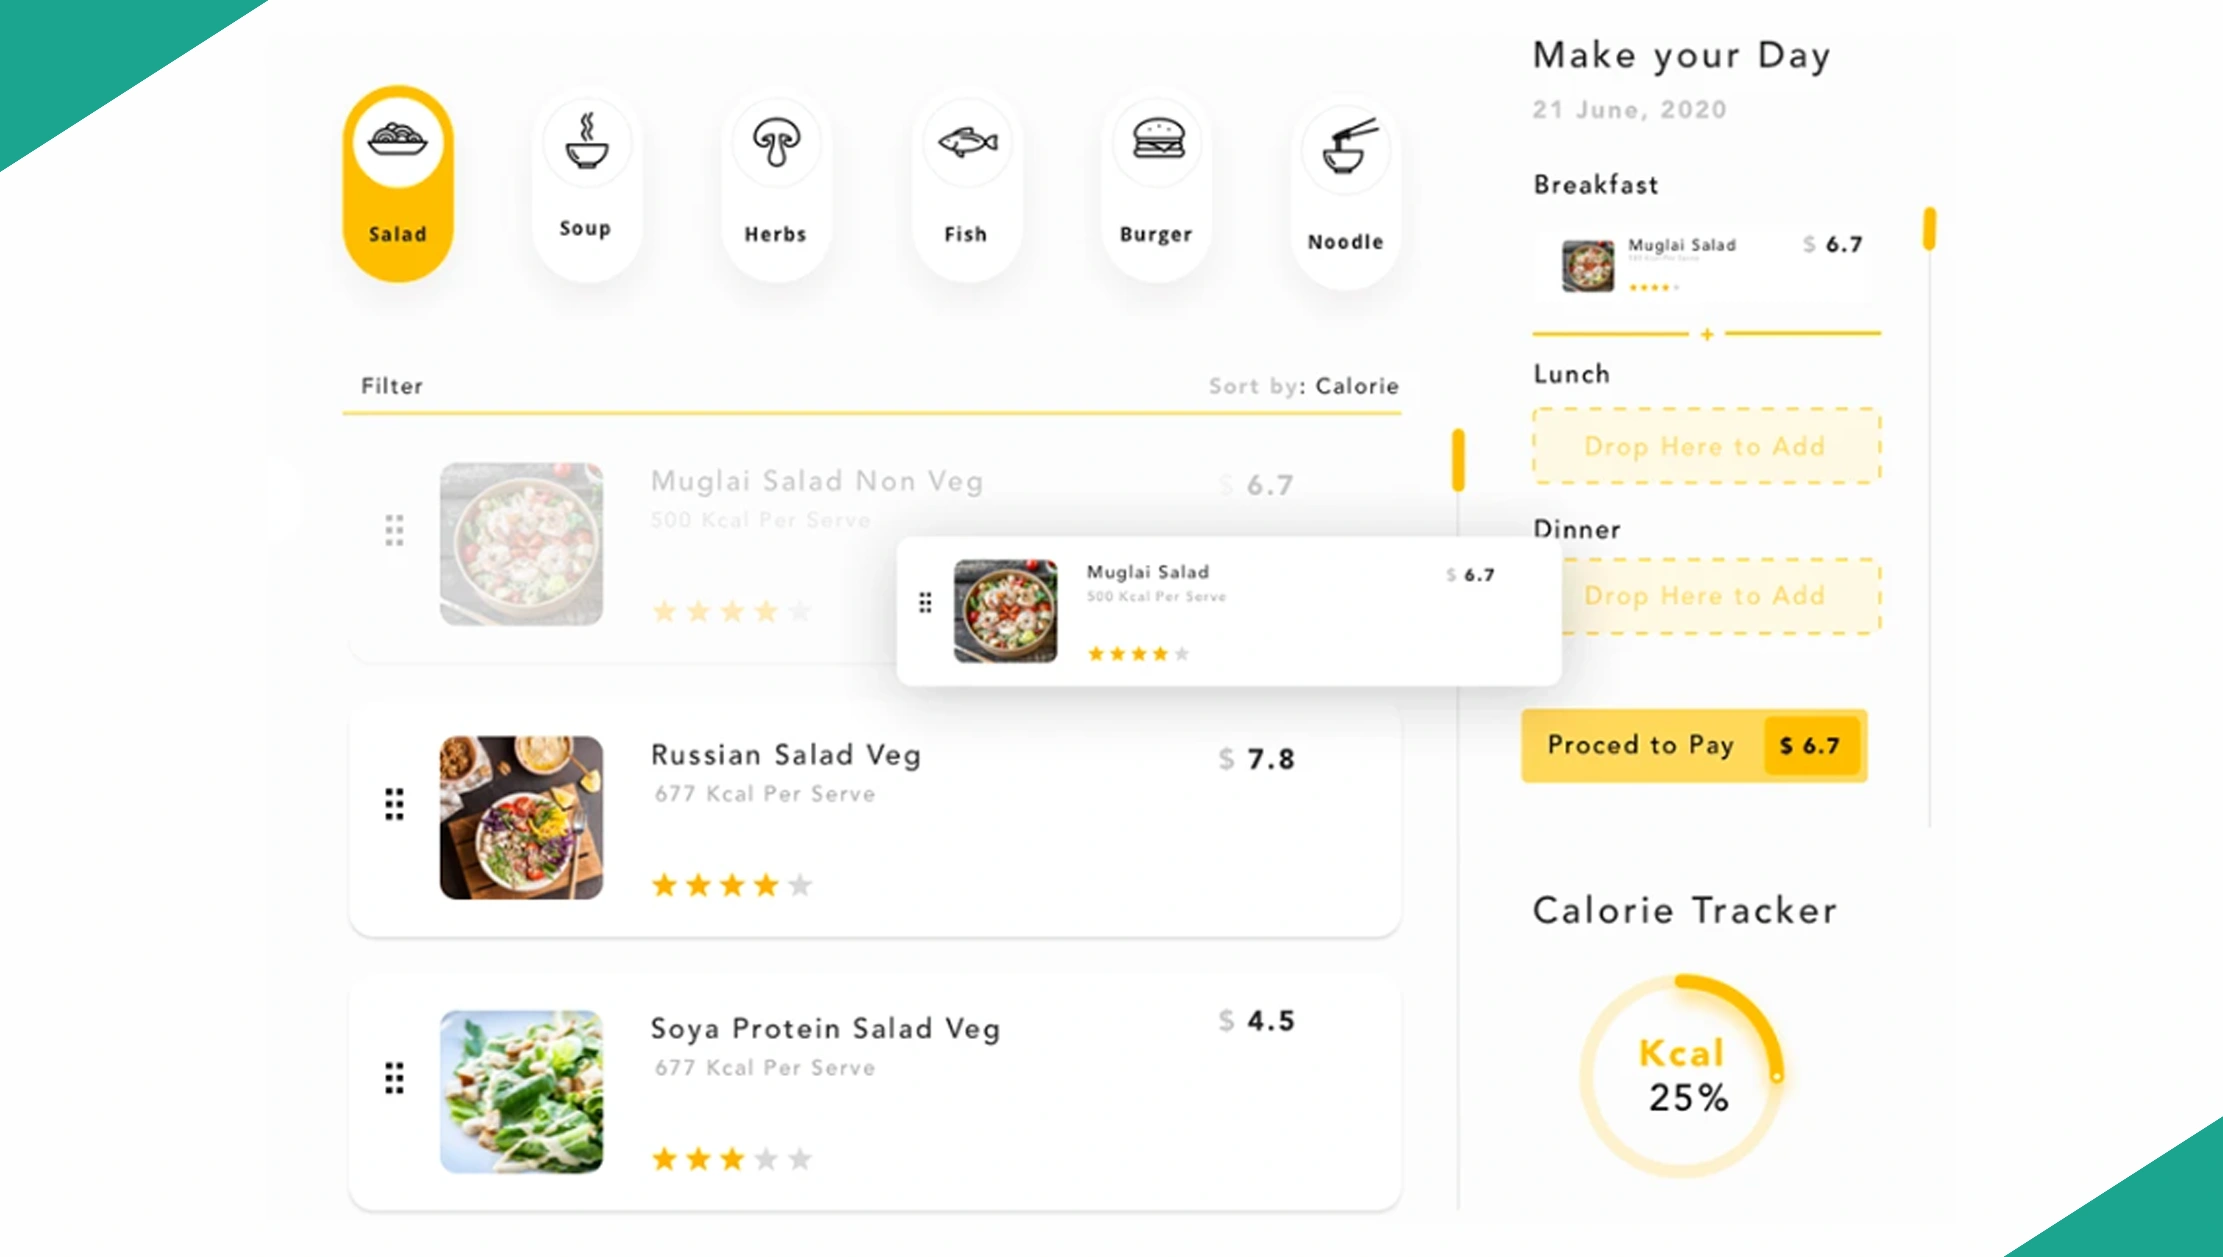Click drag handle of Russian Salad Veg
Viewport: 2223px width, 1257px height.
pyautogui.click(x=395, y=803)
